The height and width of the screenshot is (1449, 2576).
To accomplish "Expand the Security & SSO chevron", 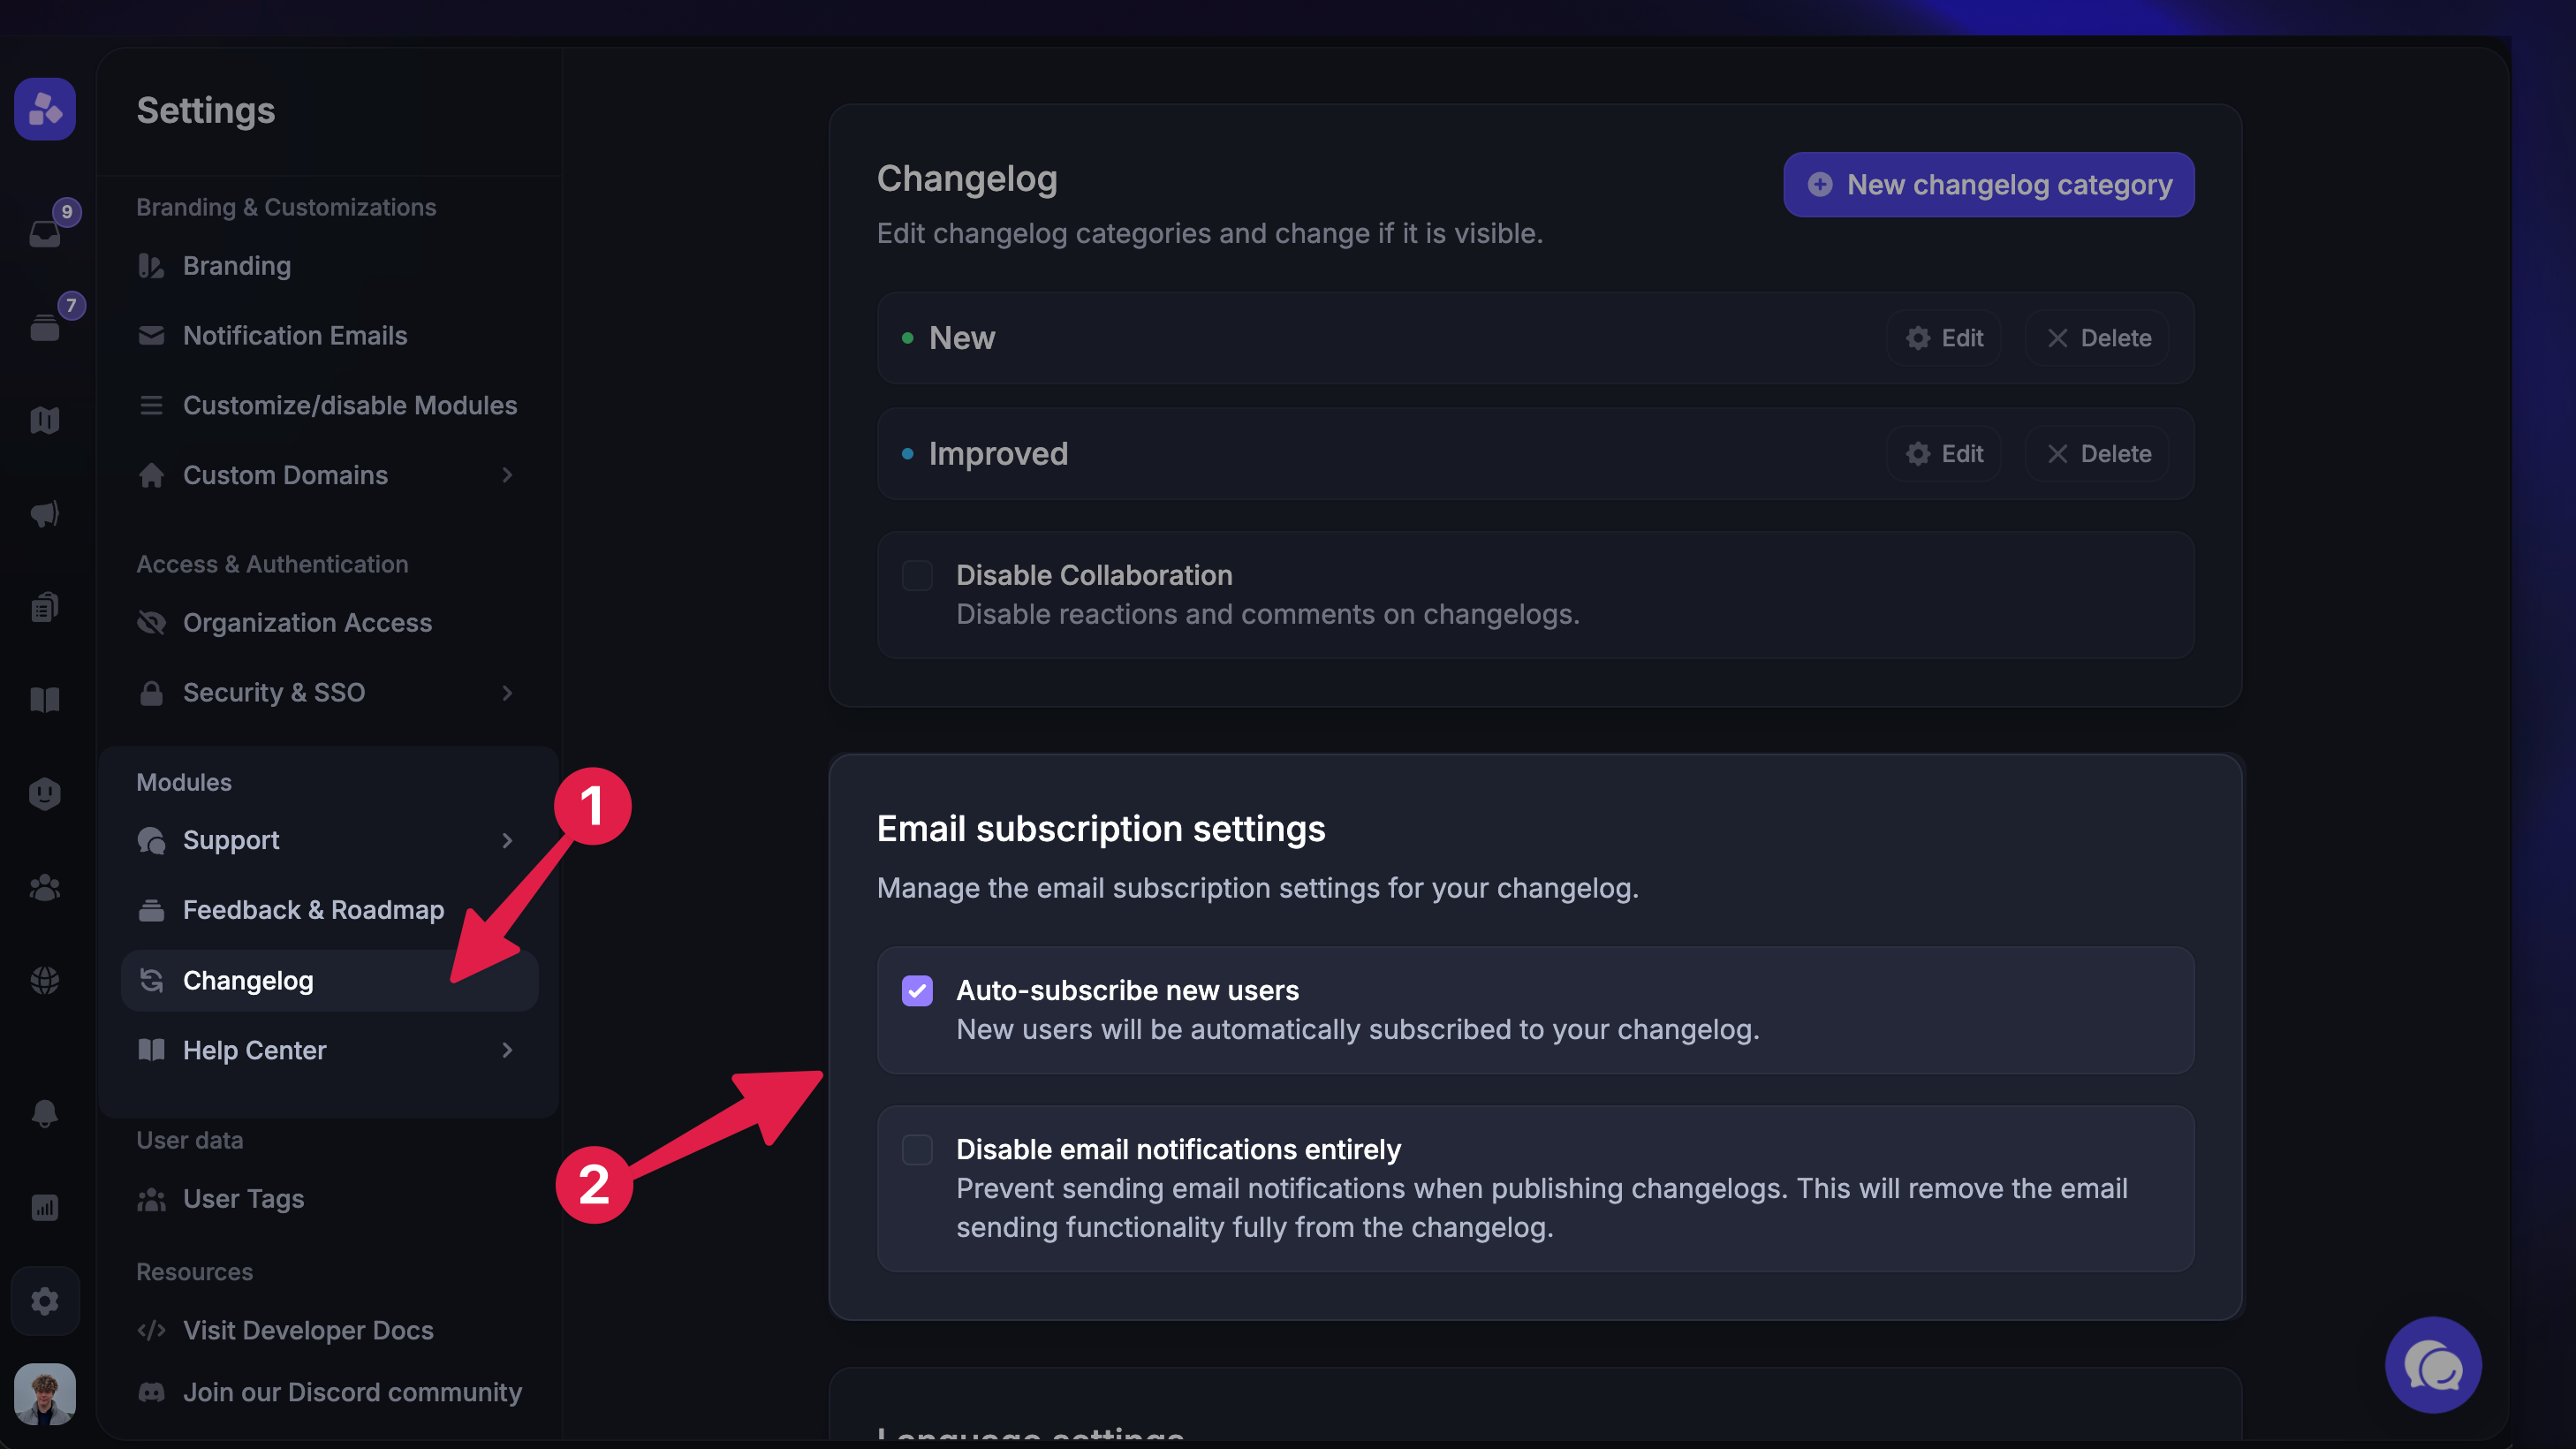I will point(507,693).
